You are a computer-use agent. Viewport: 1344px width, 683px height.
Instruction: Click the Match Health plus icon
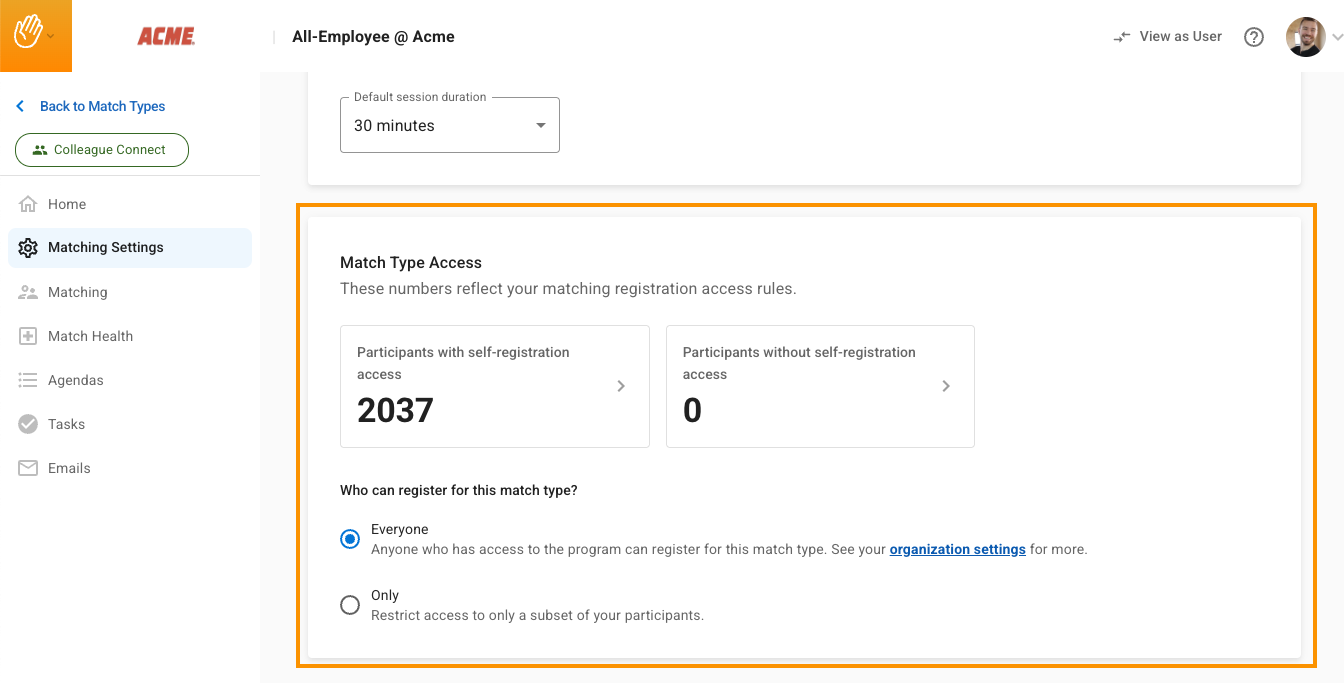click(x=28, y=336)
